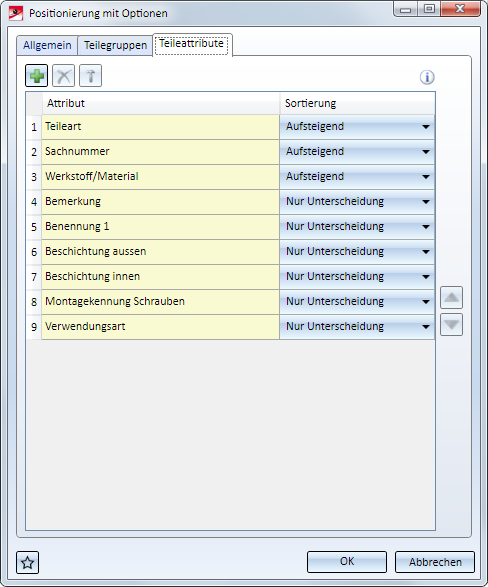Select the Beschichtung aussen attribute cell
The image size is (488, 587).
161,252
